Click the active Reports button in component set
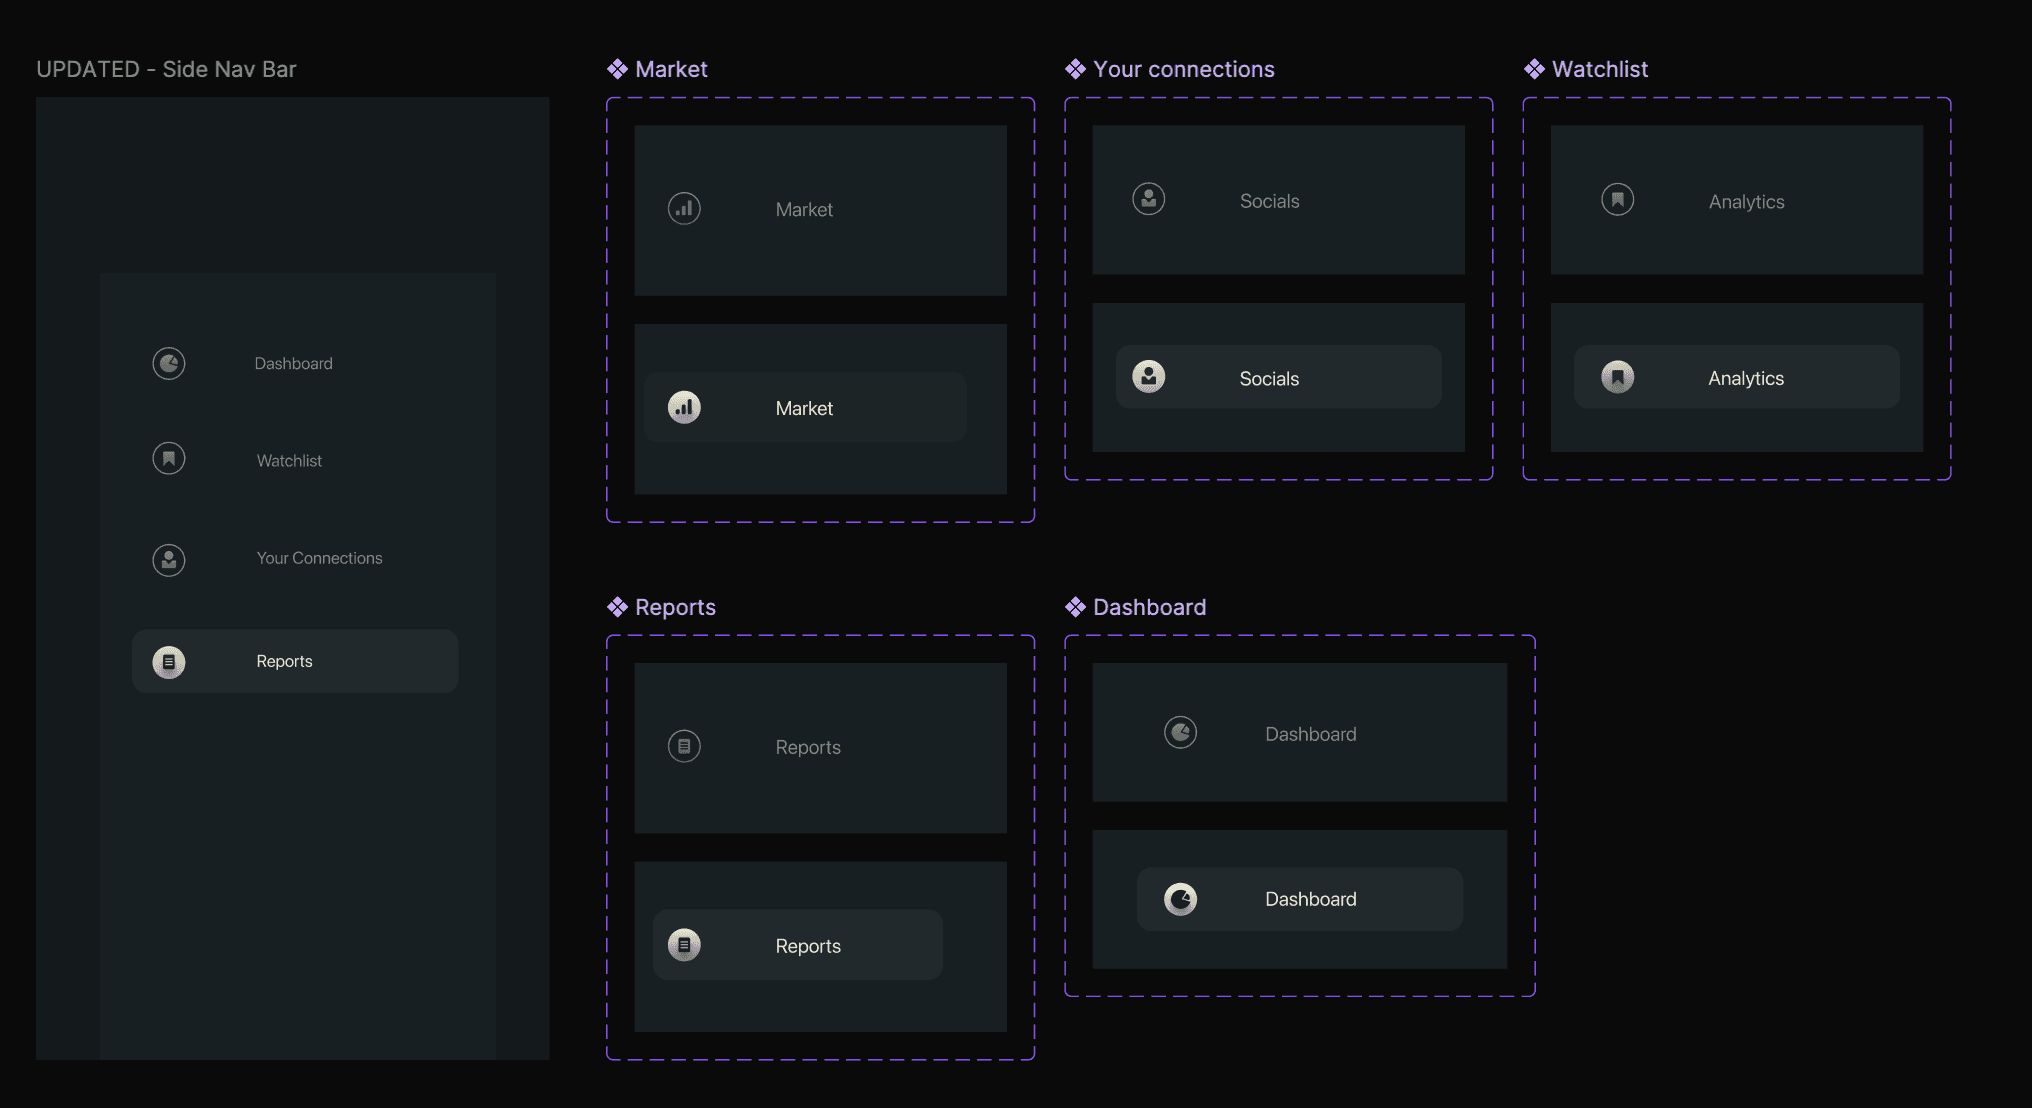Image resolution: width=2032 pixels, height=1108 pixels. click(x=797, y=945)
